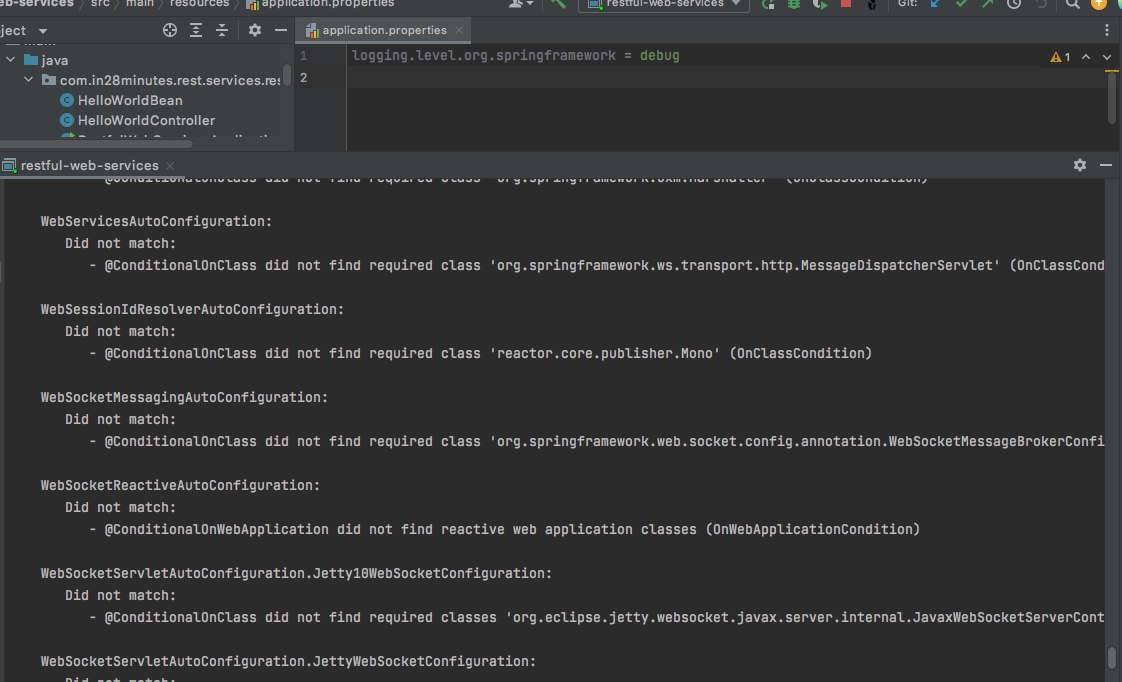
Task: Stop the running application with the red square
Action: tap(846, 4)
